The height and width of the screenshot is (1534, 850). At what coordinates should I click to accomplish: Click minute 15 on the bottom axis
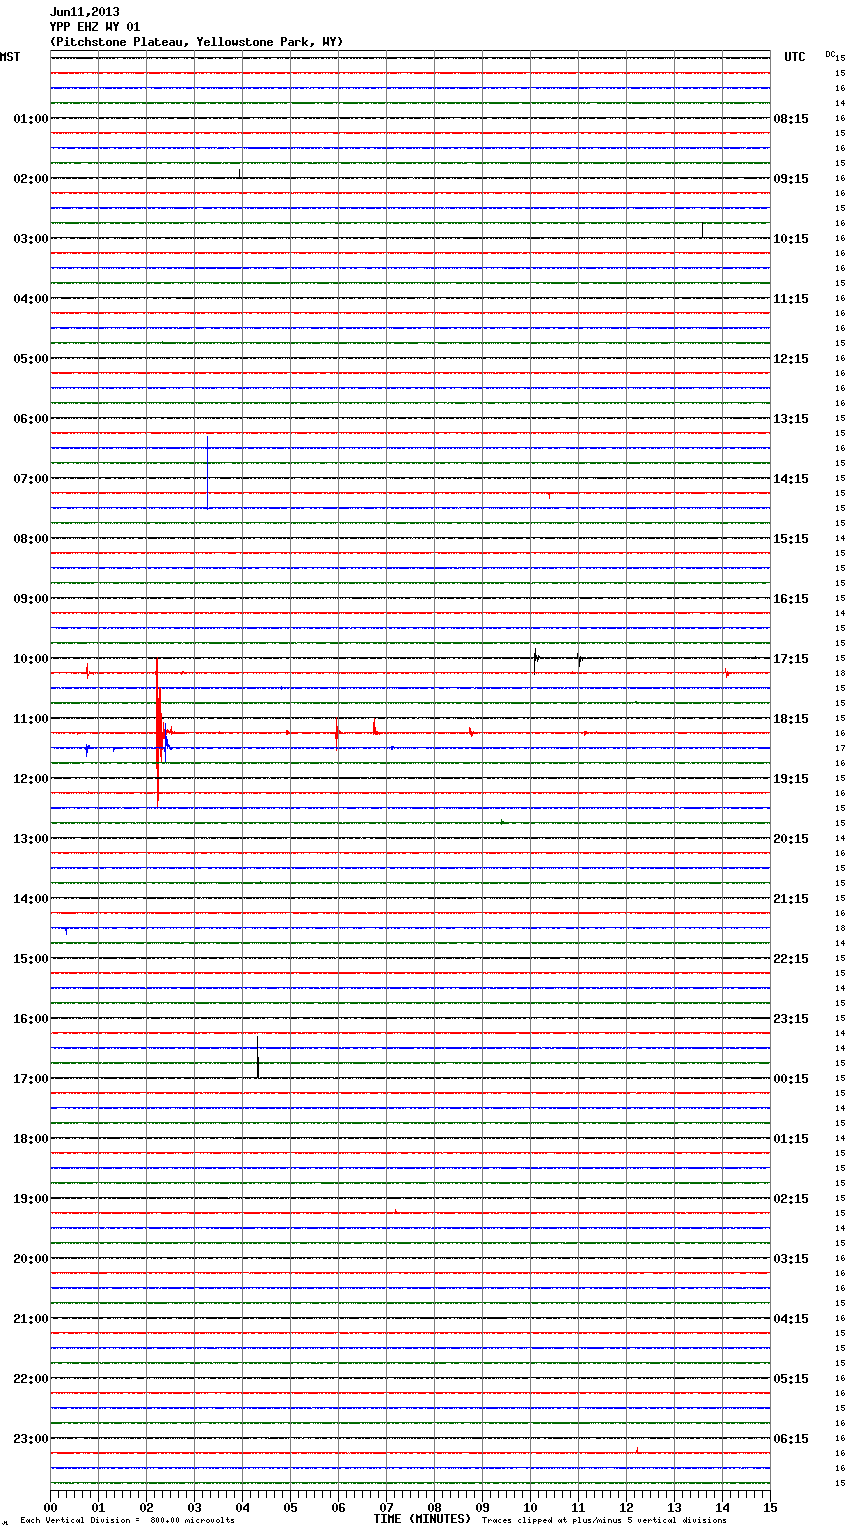coord(770,1507)
